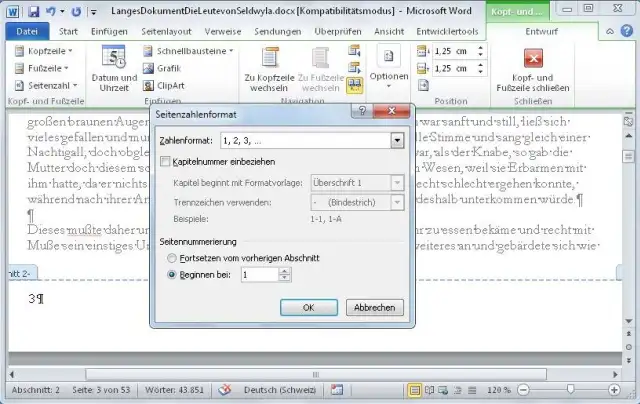Switch to the Überprüfen tab
The image size is (640, 404).
click(338, 31)
